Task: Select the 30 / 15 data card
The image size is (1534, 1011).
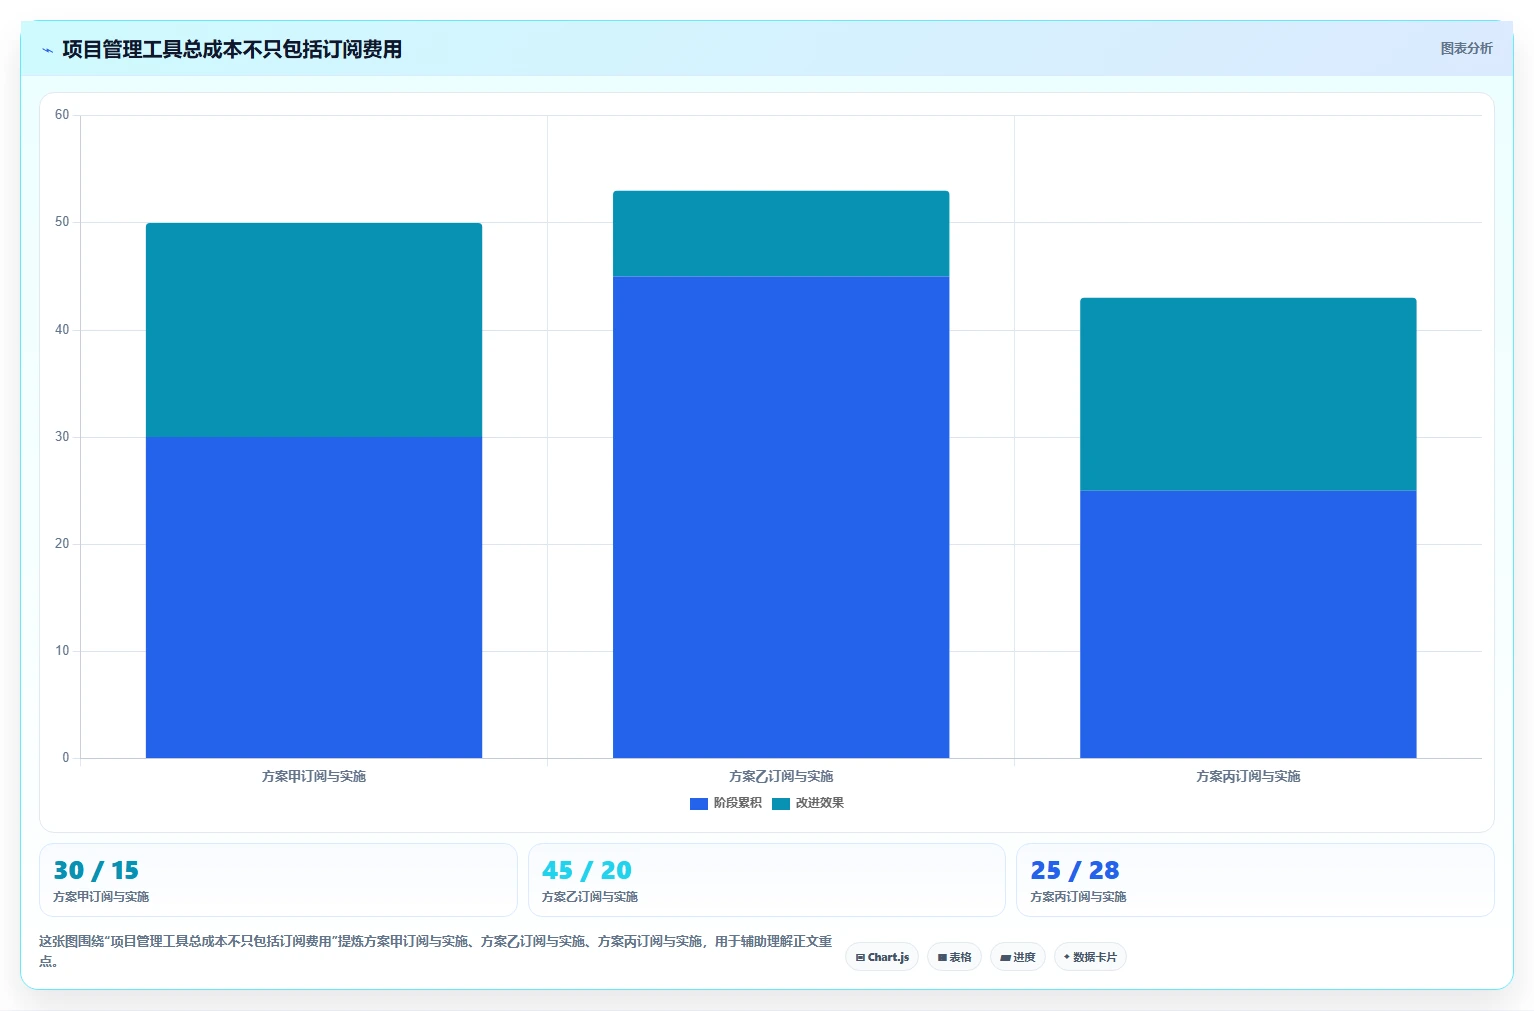Action: coord(278,880)
